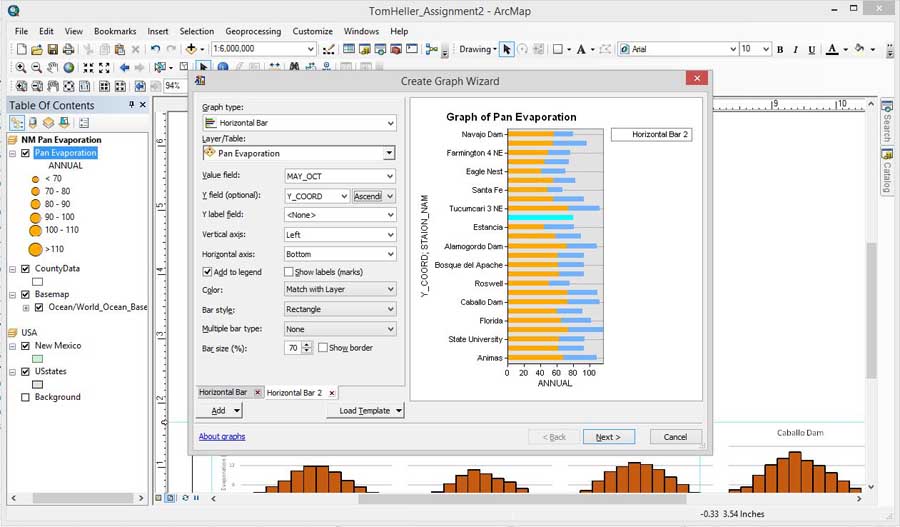The image size is (900, 527).
Task: Toggle USstates layer checkbox
Action: coord(25,372)
